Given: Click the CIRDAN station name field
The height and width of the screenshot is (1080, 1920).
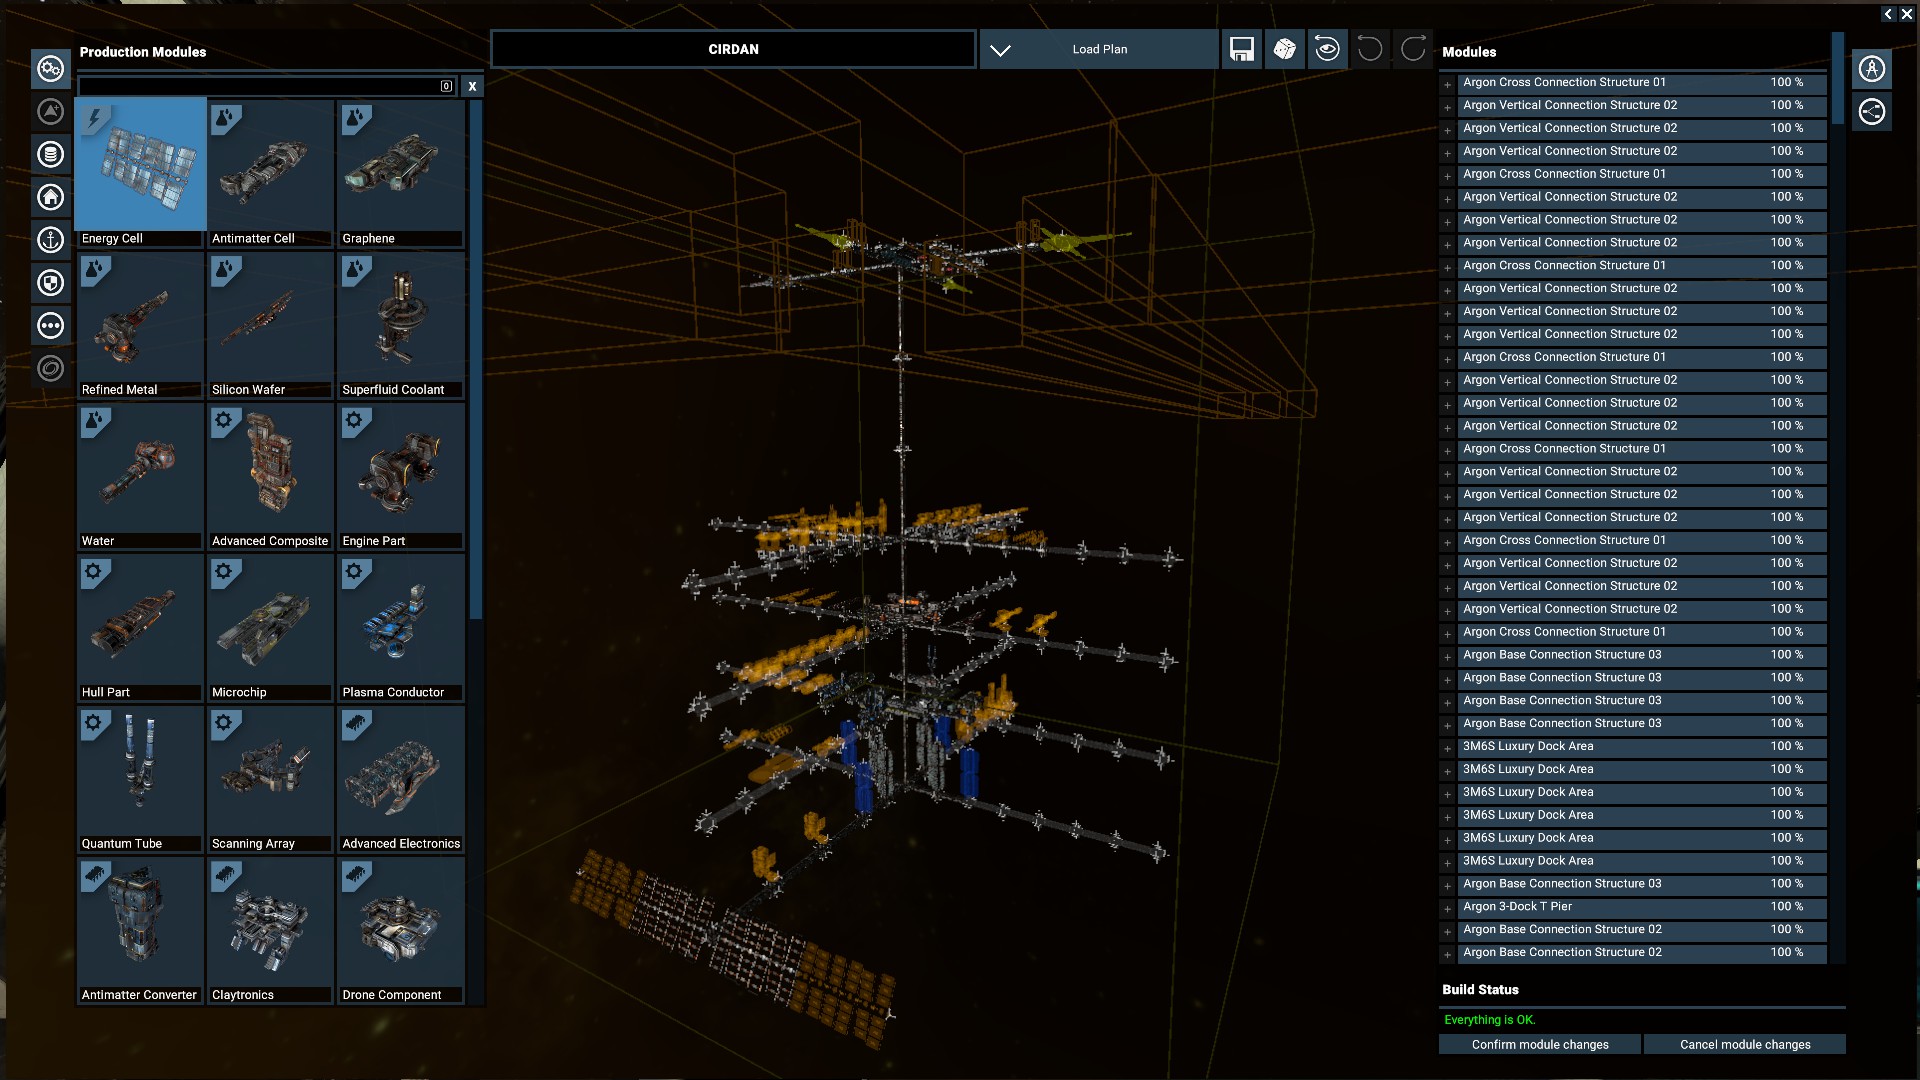Looking at the screenshot, I should [x=733, y=49].
